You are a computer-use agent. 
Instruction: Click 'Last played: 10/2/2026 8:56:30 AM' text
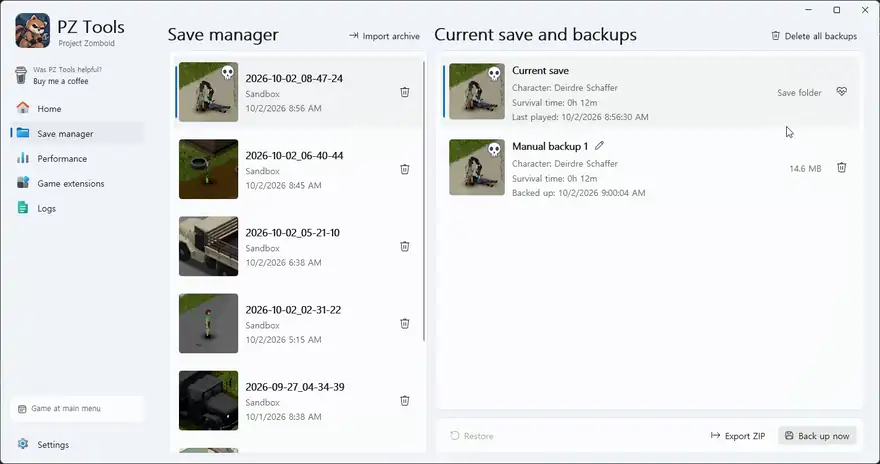tap(580, 117)
